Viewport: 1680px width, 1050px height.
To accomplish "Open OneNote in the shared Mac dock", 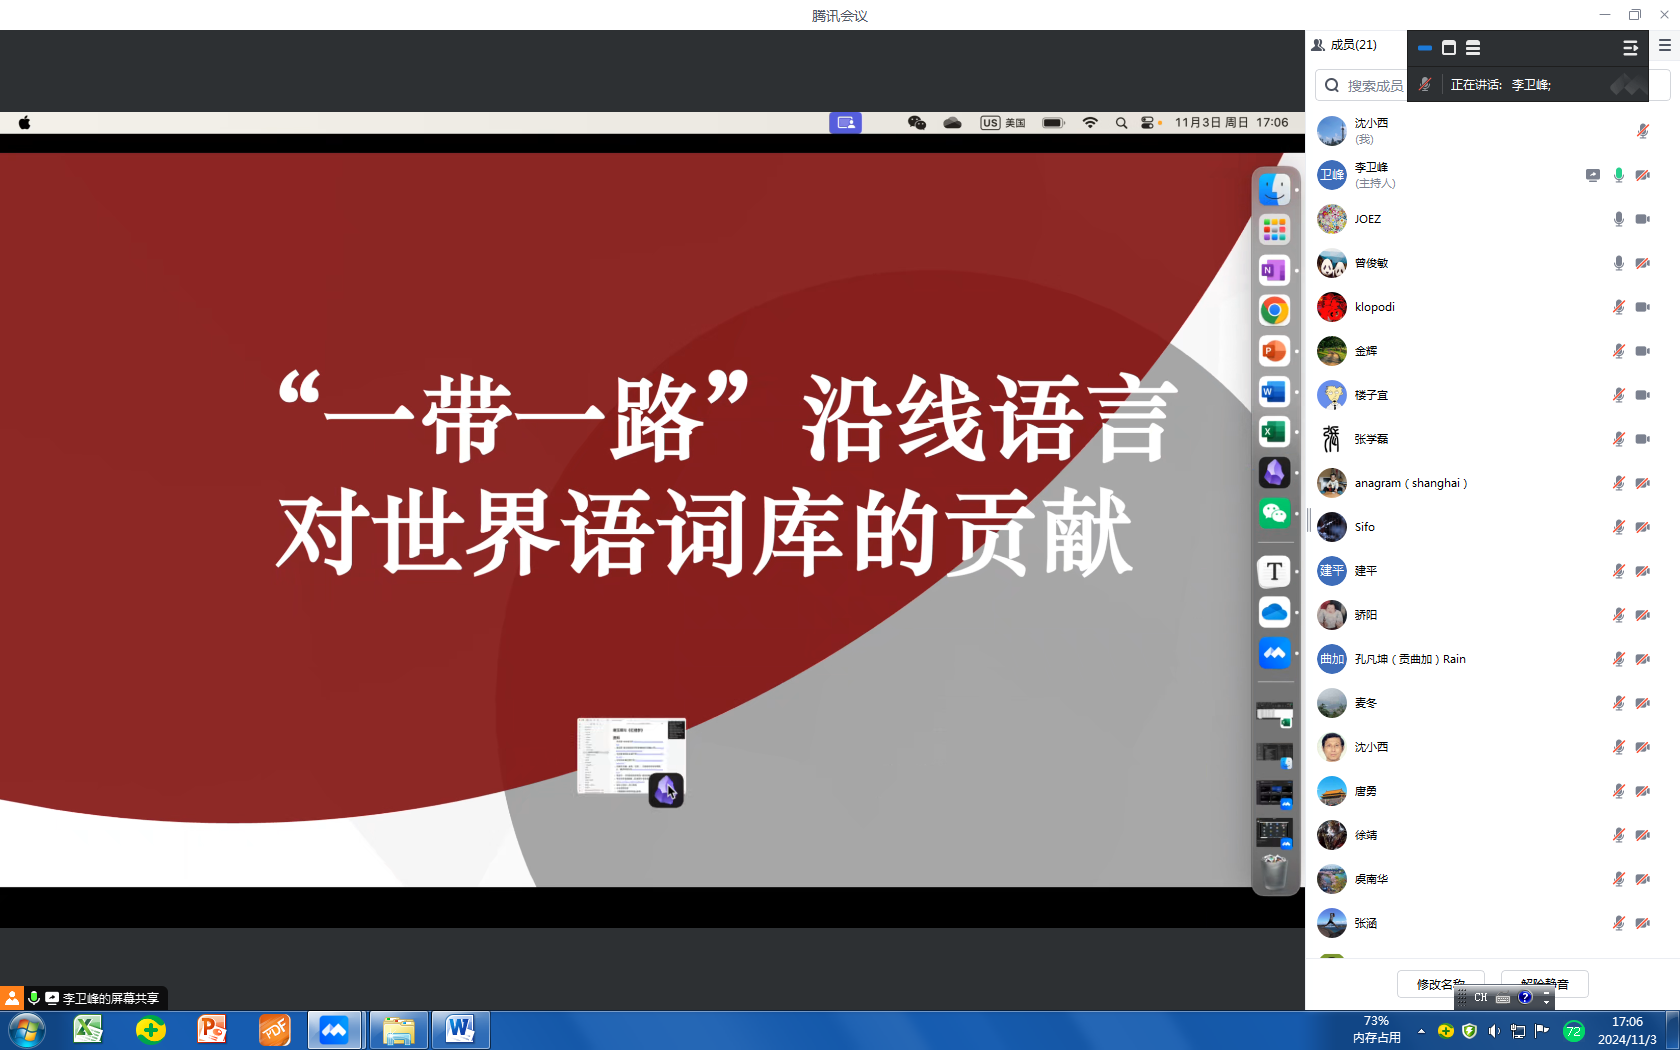I will (x=1274, y=270).
